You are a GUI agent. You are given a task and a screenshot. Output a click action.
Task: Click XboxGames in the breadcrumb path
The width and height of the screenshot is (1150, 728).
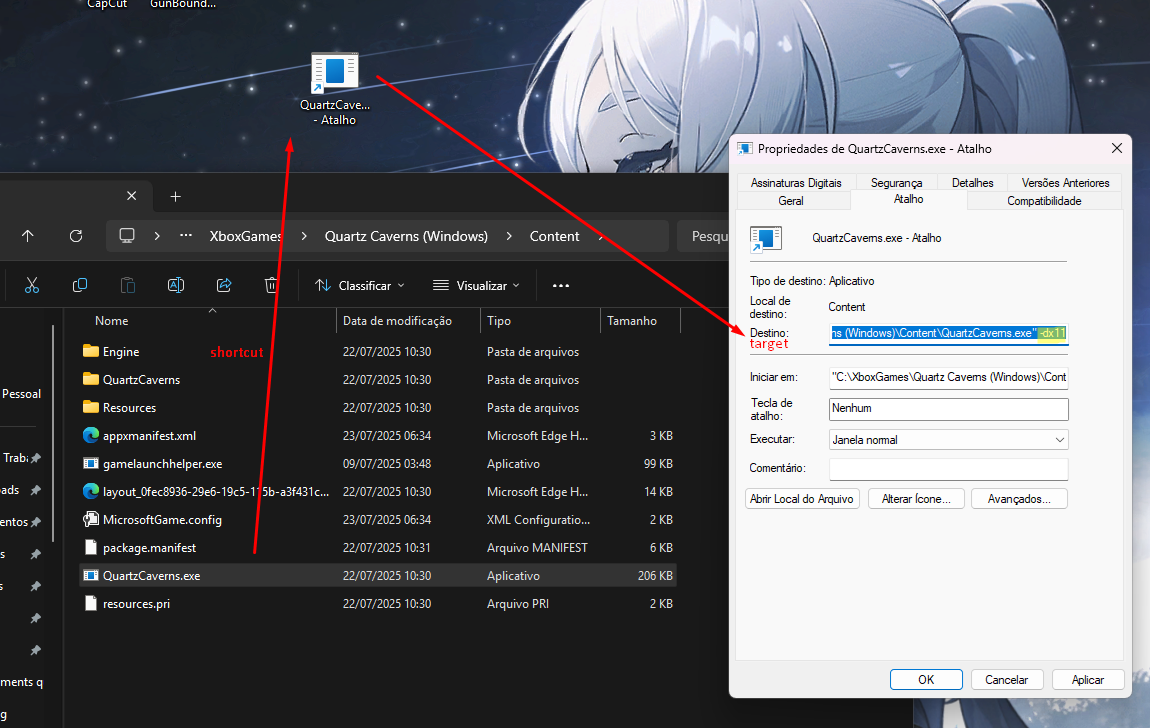tap(246, 236)
